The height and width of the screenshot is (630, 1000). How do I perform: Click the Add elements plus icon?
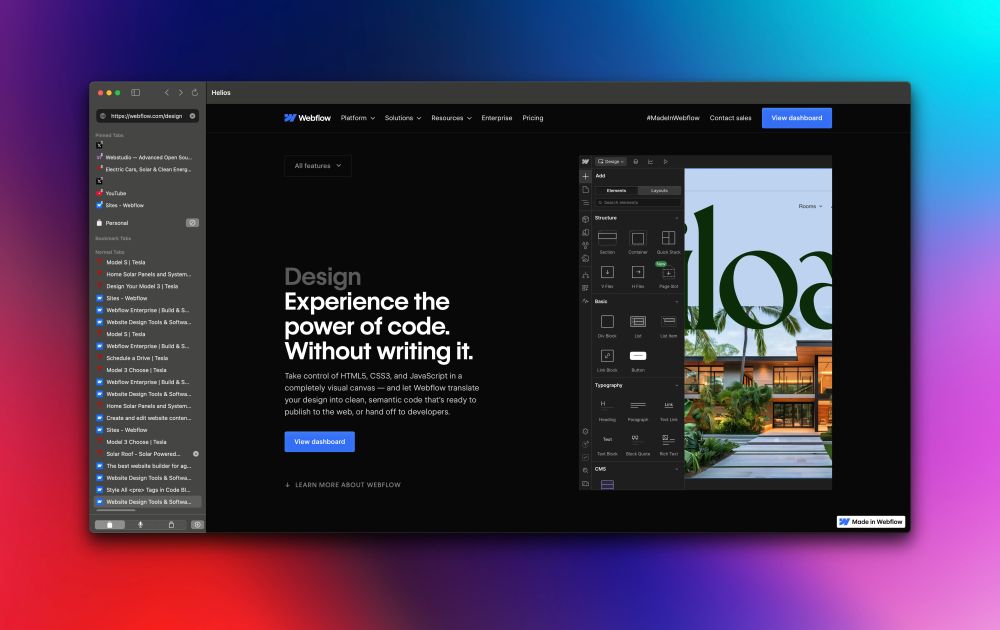(585, 176)
